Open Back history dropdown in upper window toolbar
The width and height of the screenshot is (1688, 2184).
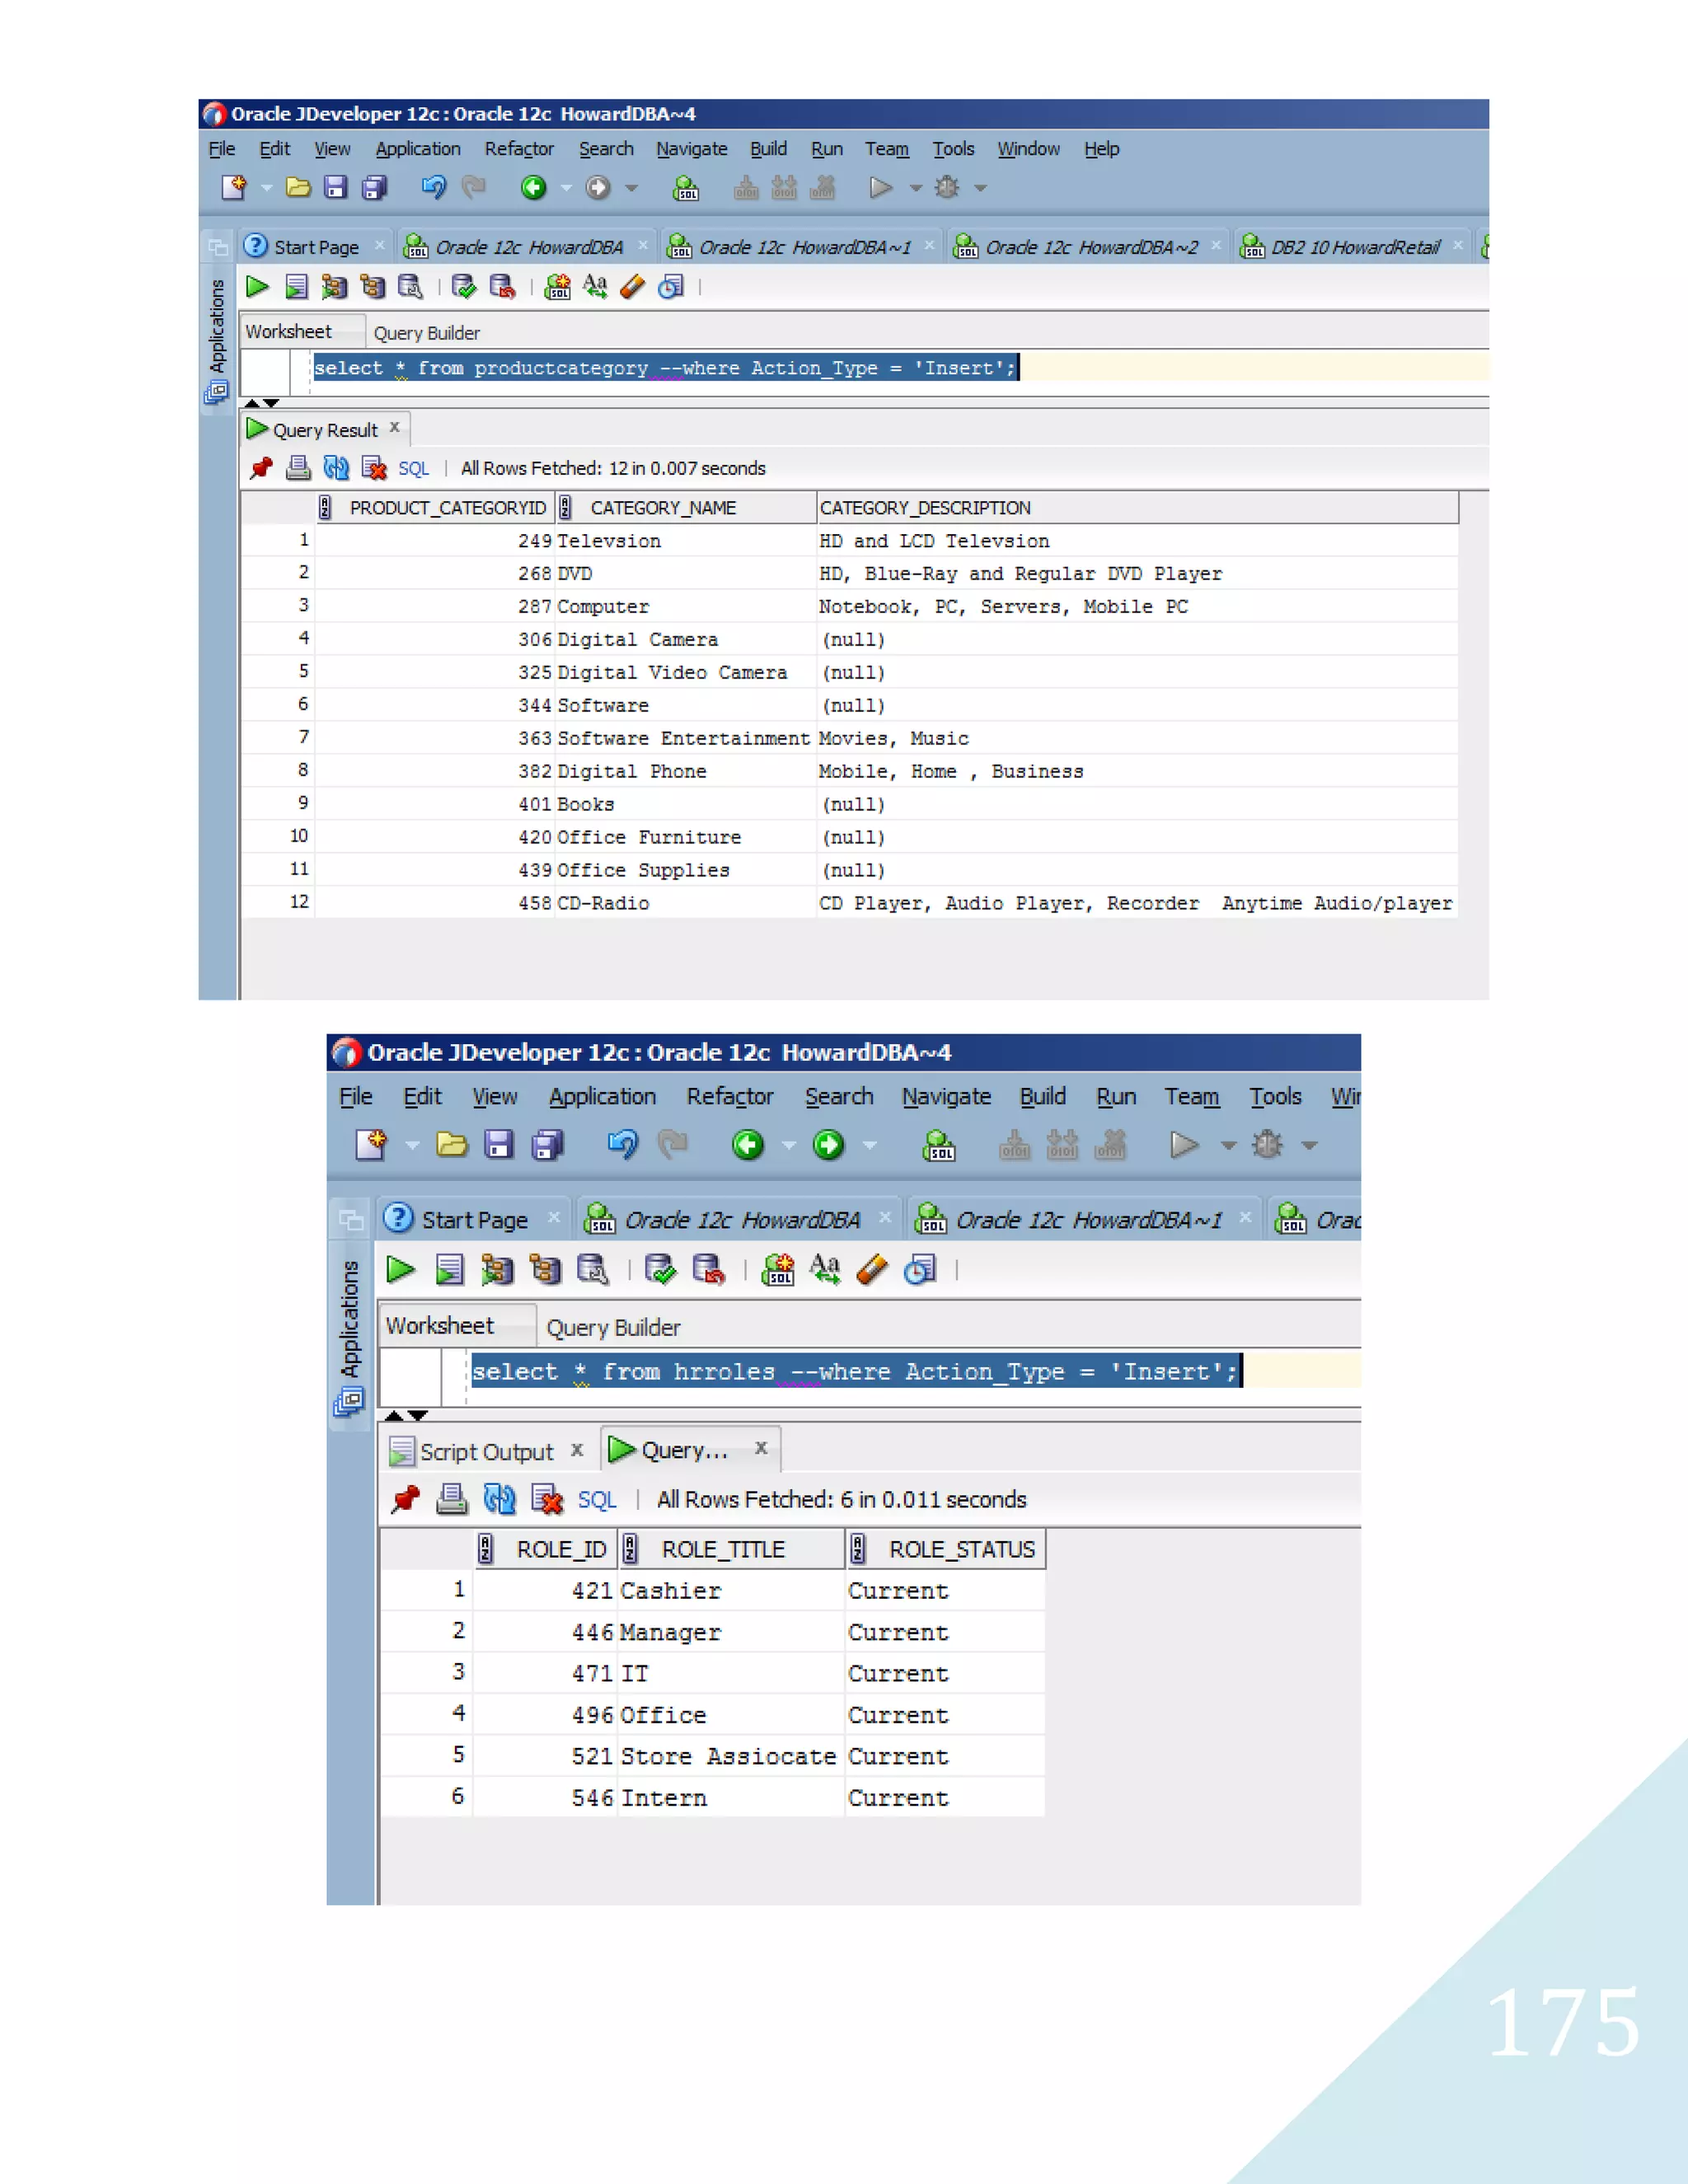[566, 188]
